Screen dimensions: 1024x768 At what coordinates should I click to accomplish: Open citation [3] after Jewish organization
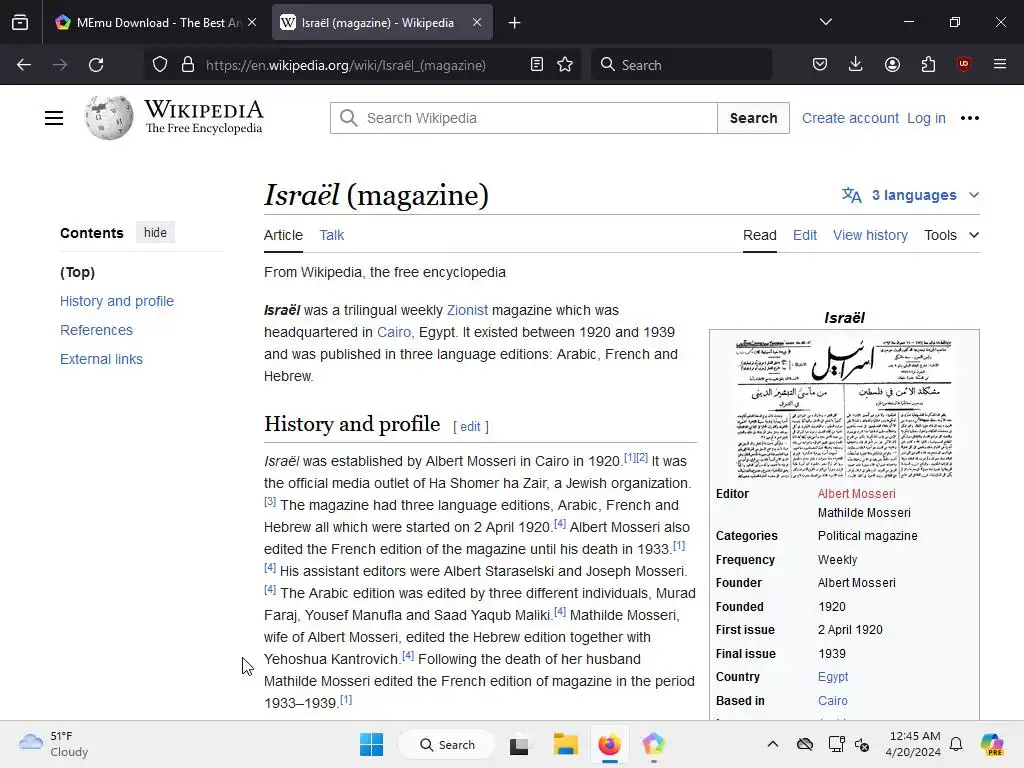coord(270,502)
